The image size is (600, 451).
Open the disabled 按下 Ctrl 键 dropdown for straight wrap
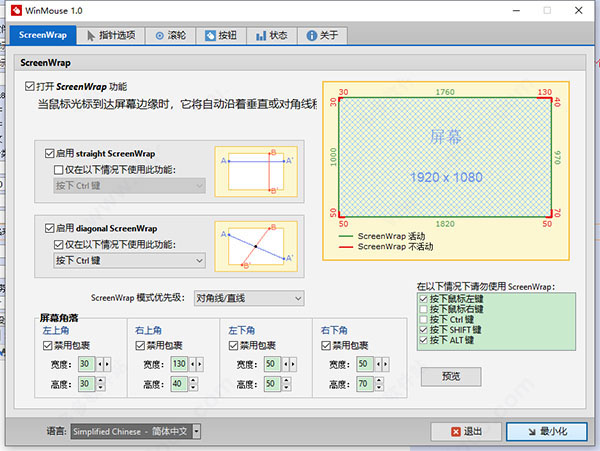click(129, 186)
